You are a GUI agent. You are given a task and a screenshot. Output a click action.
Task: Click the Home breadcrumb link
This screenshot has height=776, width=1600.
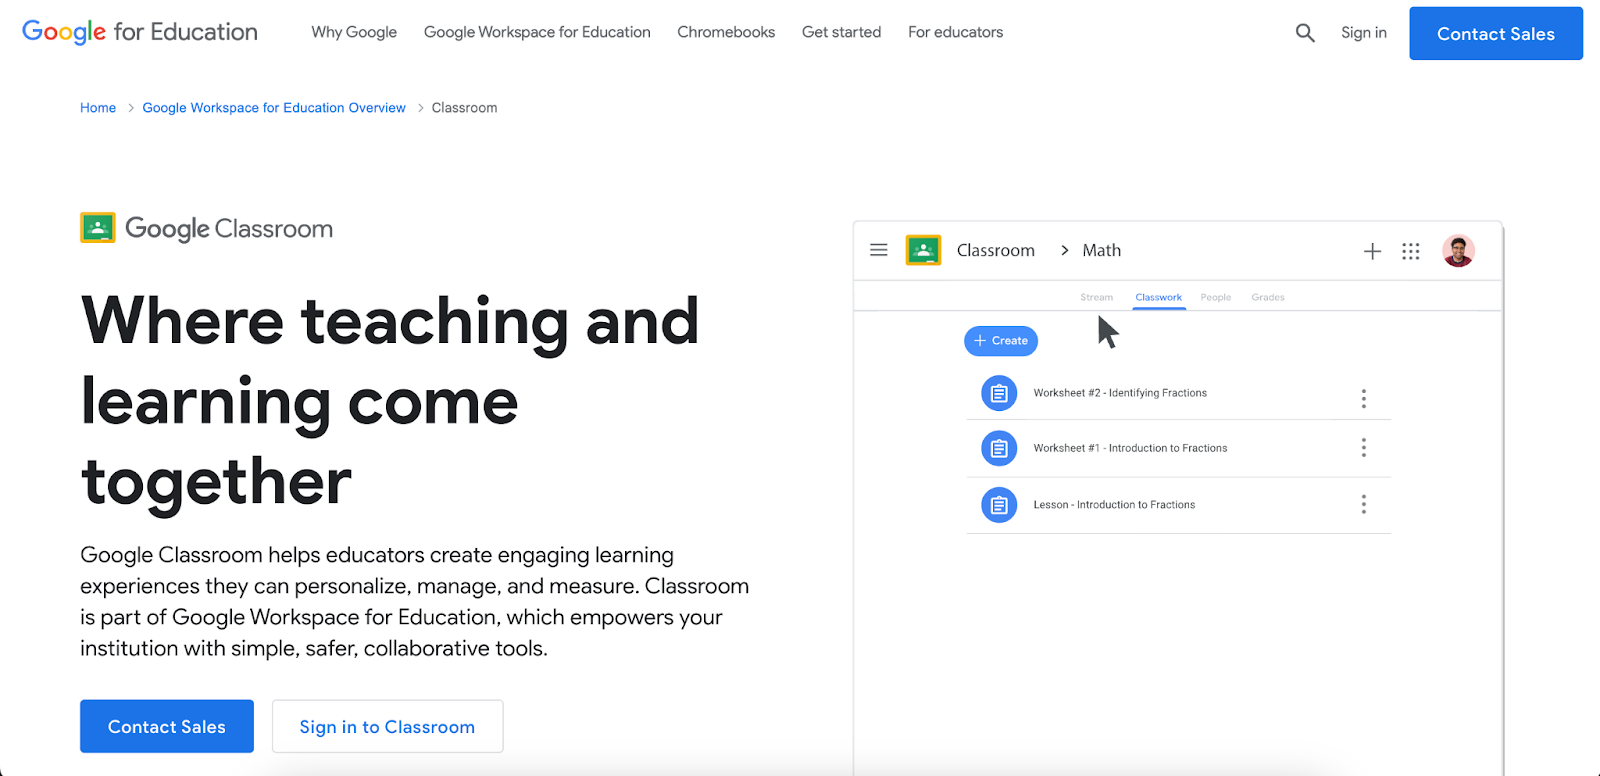point(98,108)
